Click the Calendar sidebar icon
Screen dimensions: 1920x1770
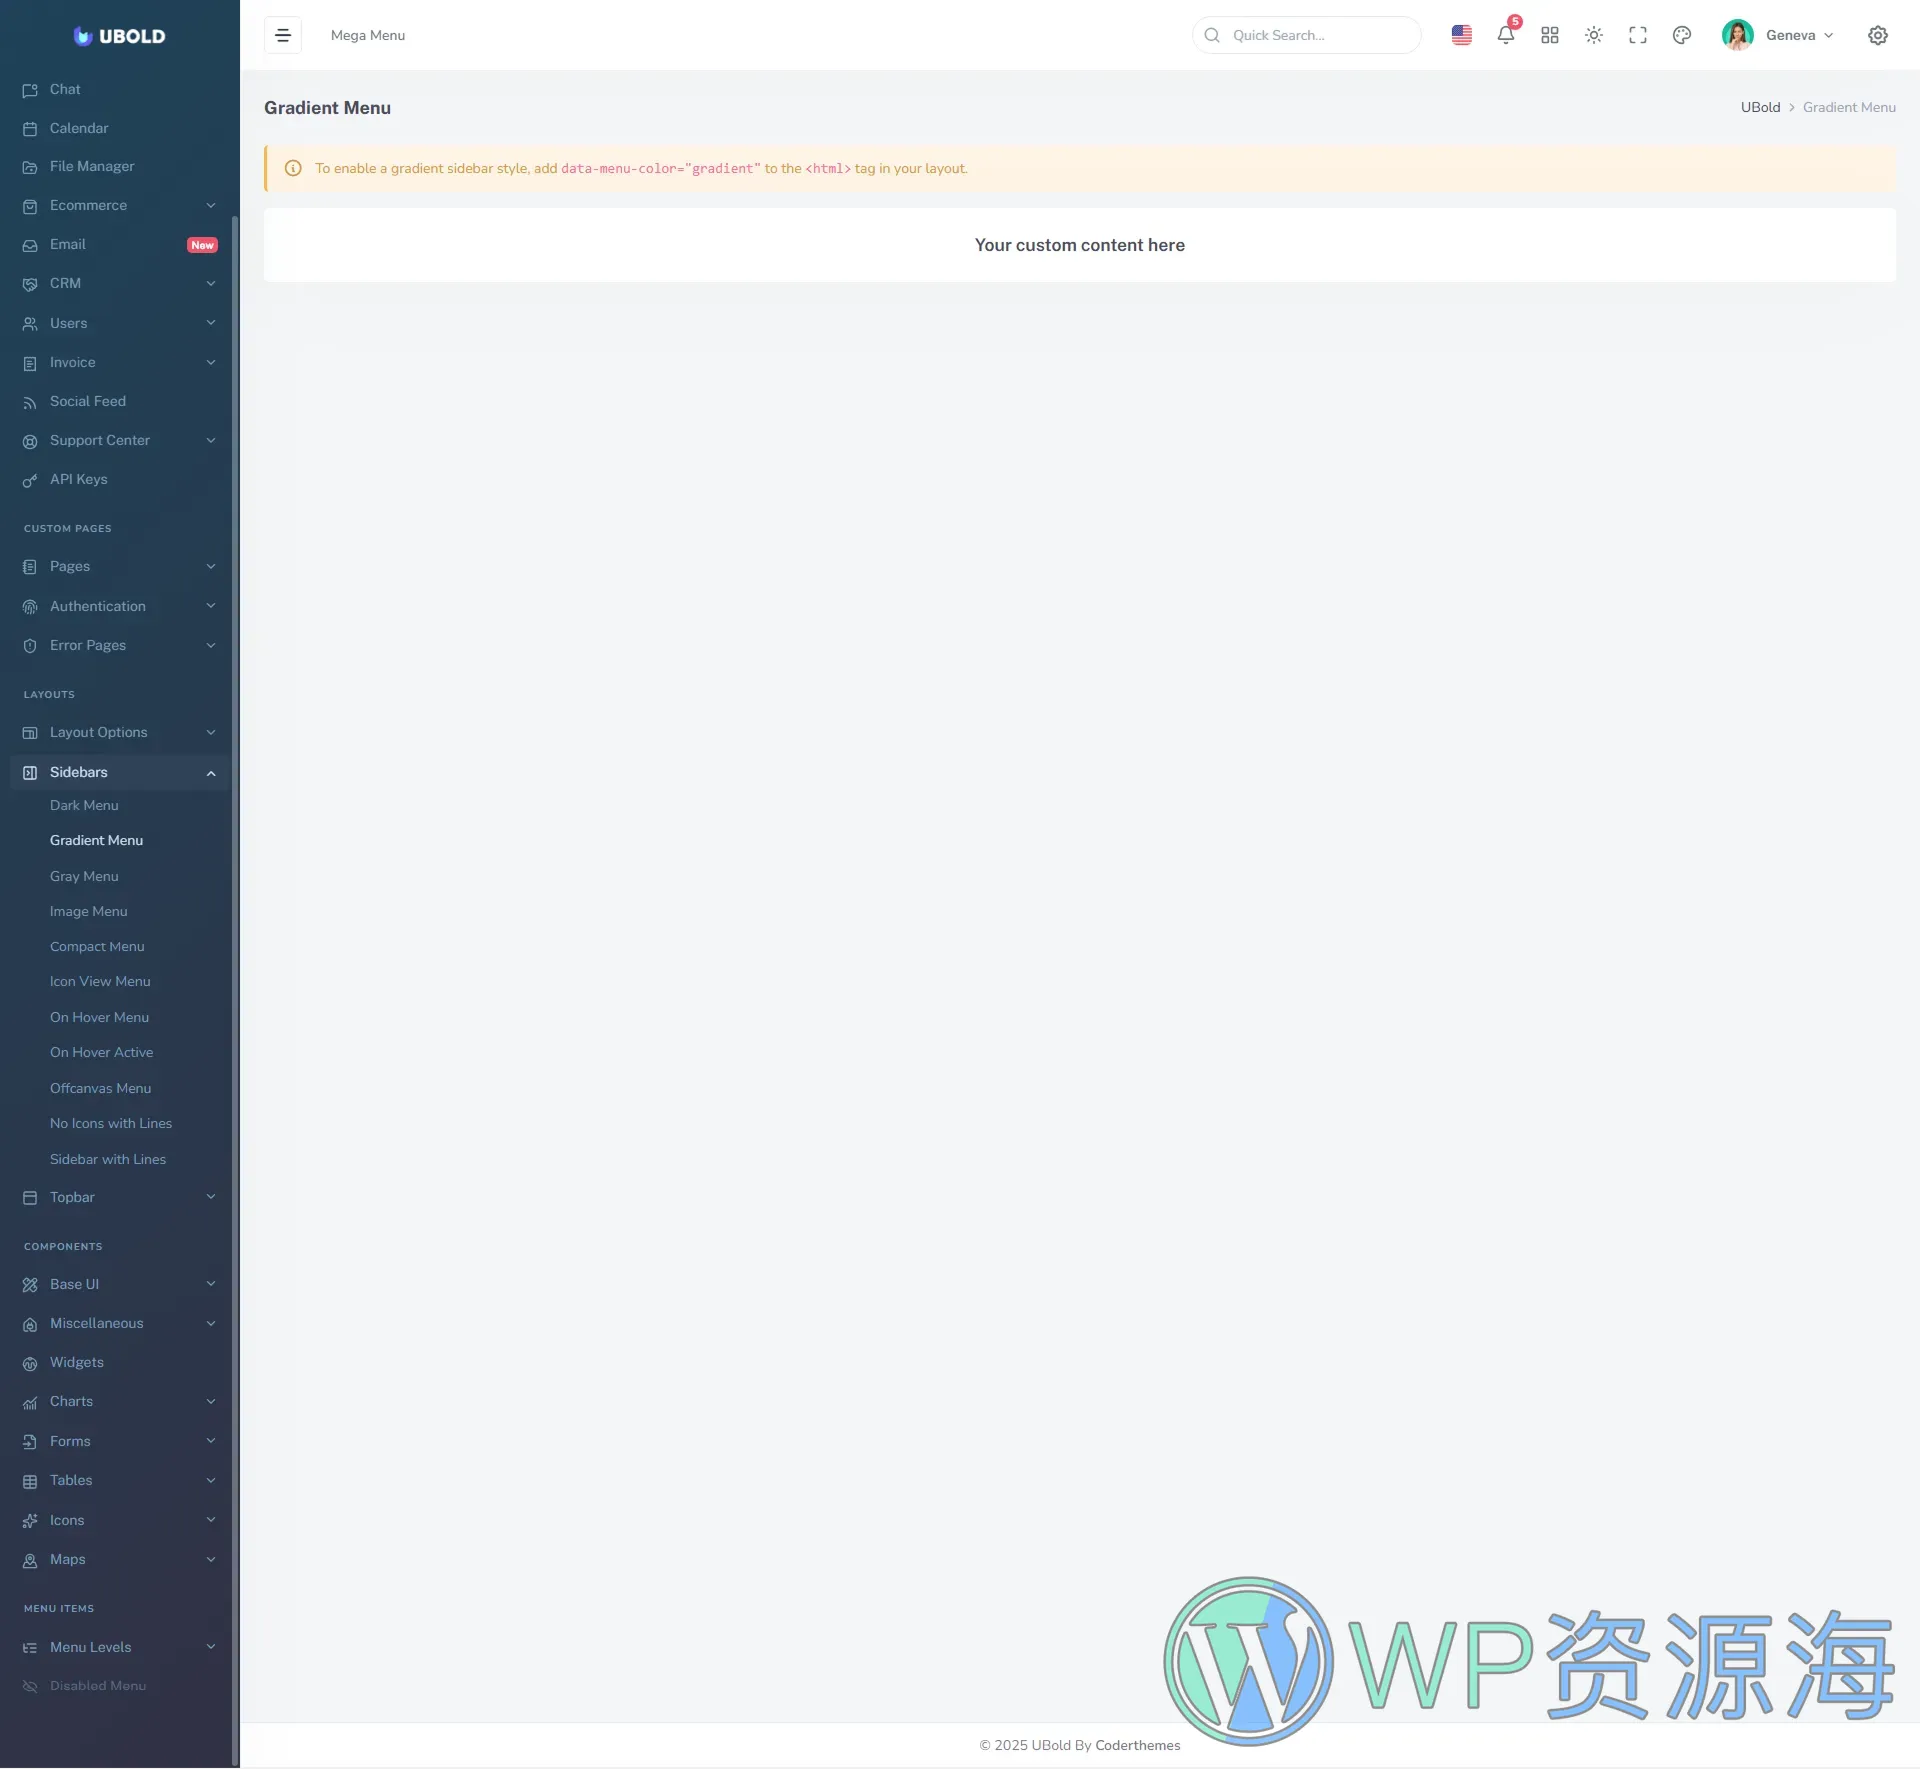30,129
